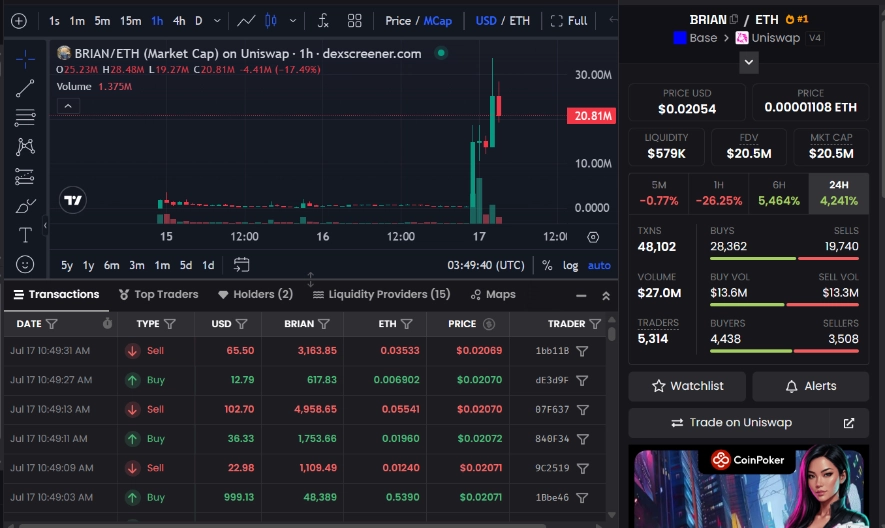Click the TradingView logo on chart

73,200
